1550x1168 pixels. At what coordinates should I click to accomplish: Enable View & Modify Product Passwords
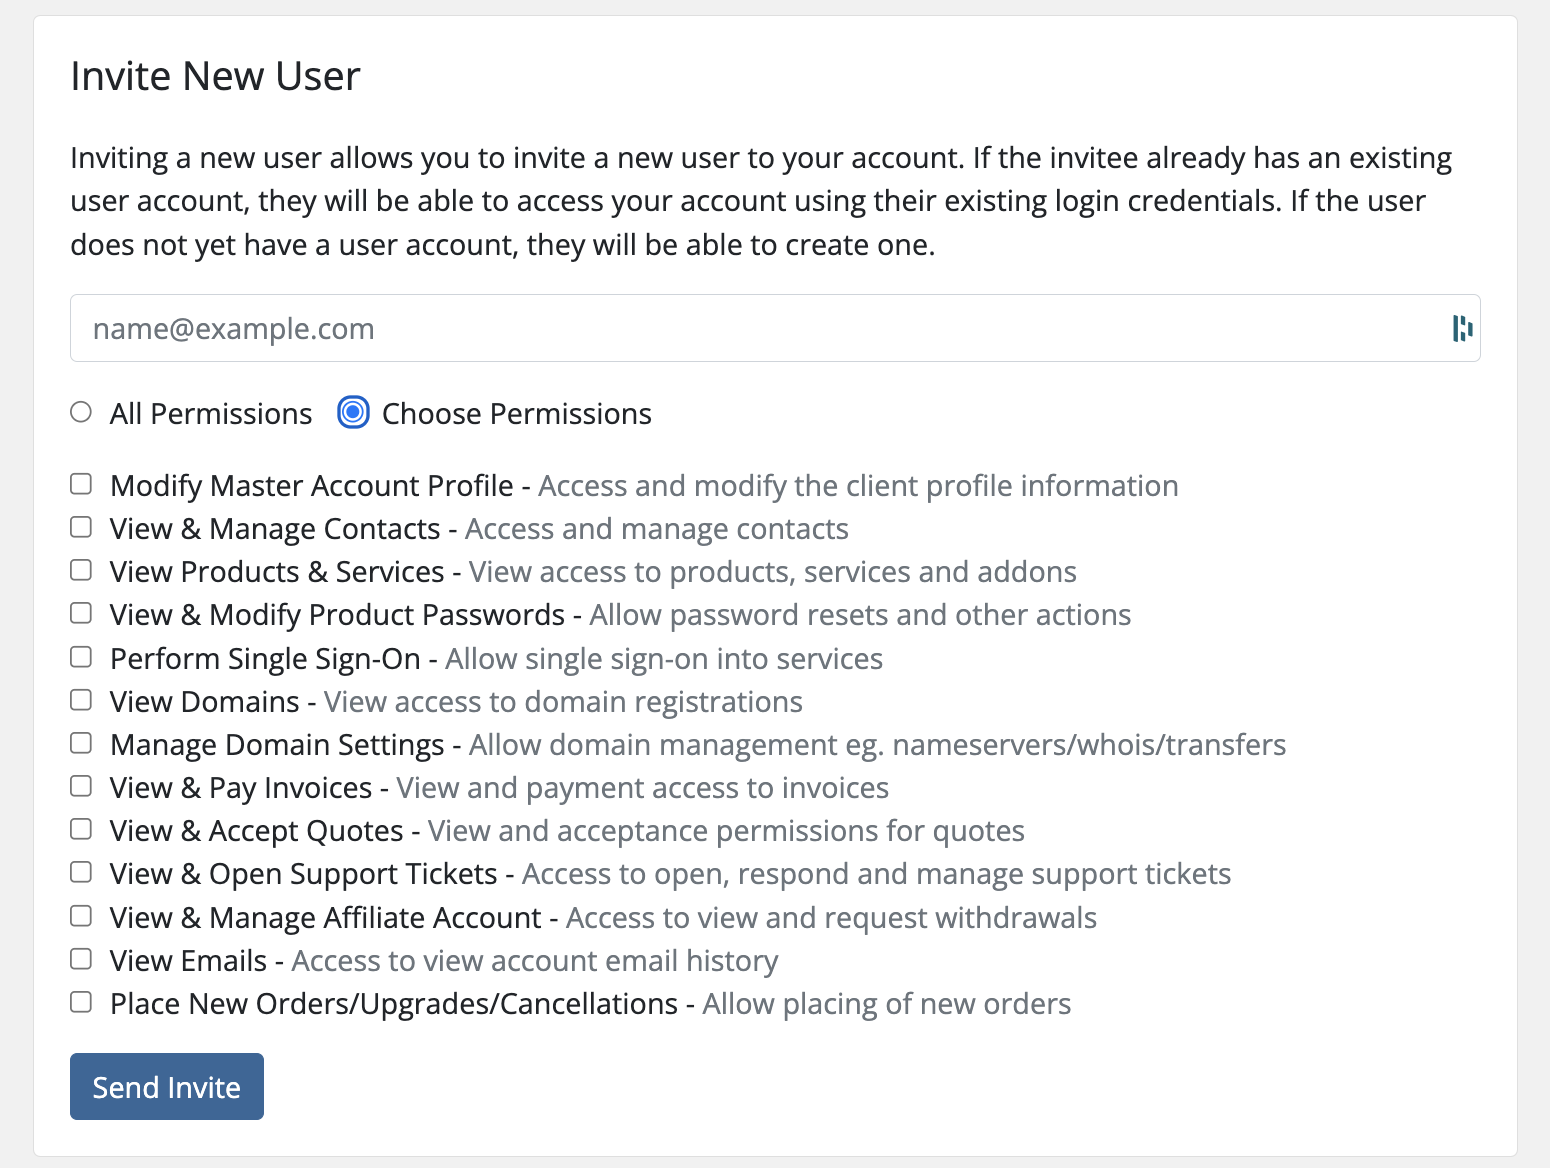(x=81, y=613)
